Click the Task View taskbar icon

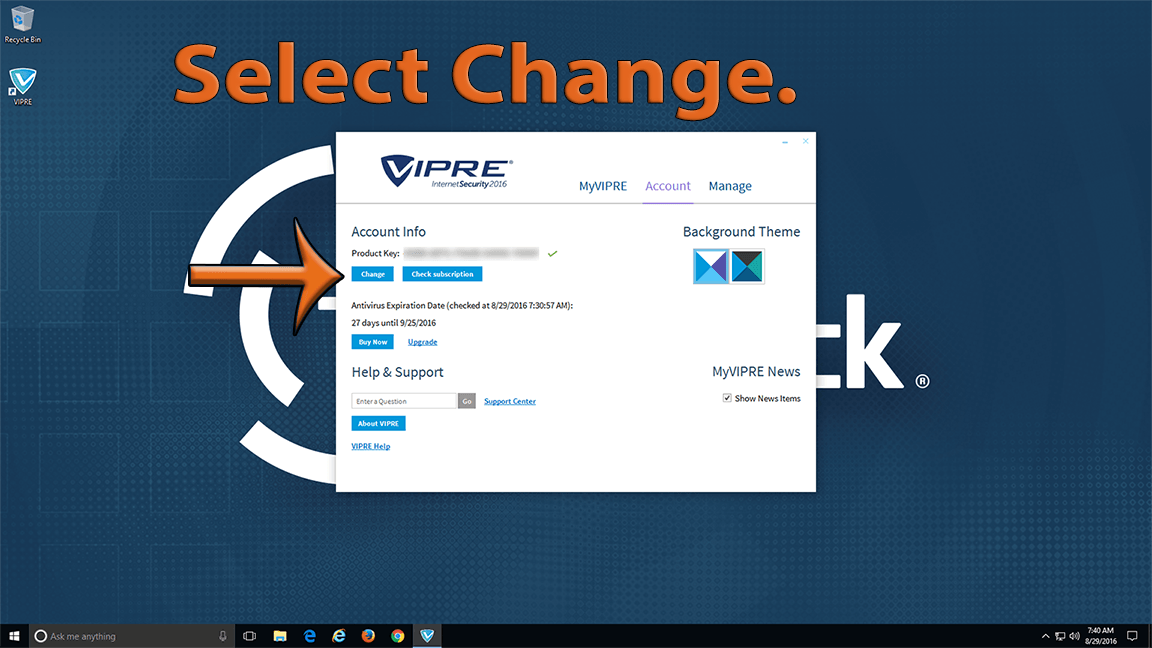coord(250,636)
